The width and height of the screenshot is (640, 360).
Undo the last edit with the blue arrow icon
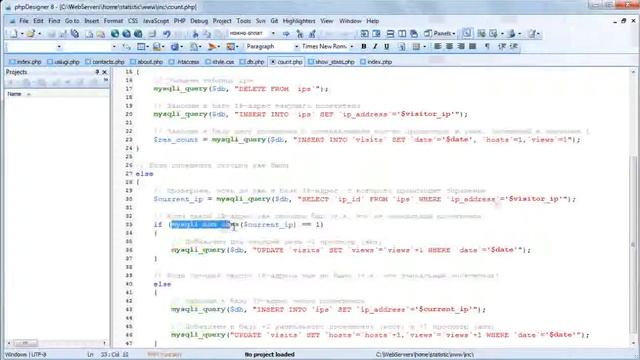pos(167,34)
